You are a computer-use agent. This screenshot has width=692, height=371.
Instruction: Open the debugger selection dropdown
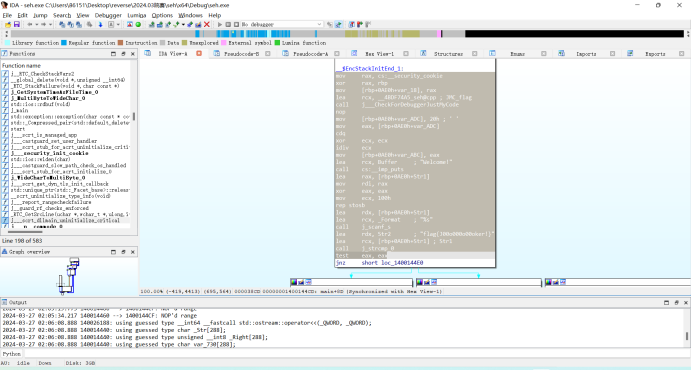click(320, 25)
